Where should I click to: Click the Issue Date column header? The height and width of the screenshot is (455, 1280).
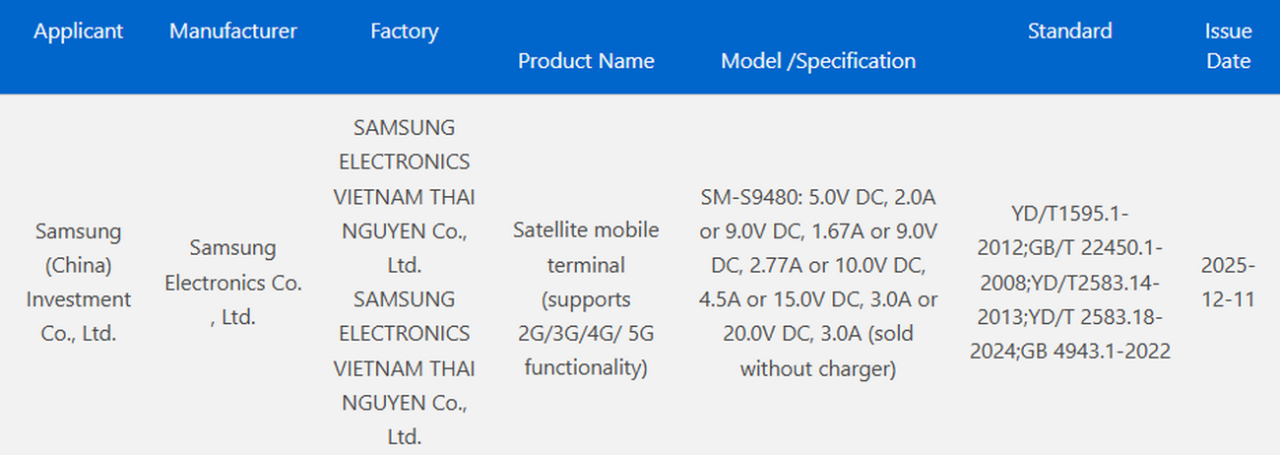1228,46
